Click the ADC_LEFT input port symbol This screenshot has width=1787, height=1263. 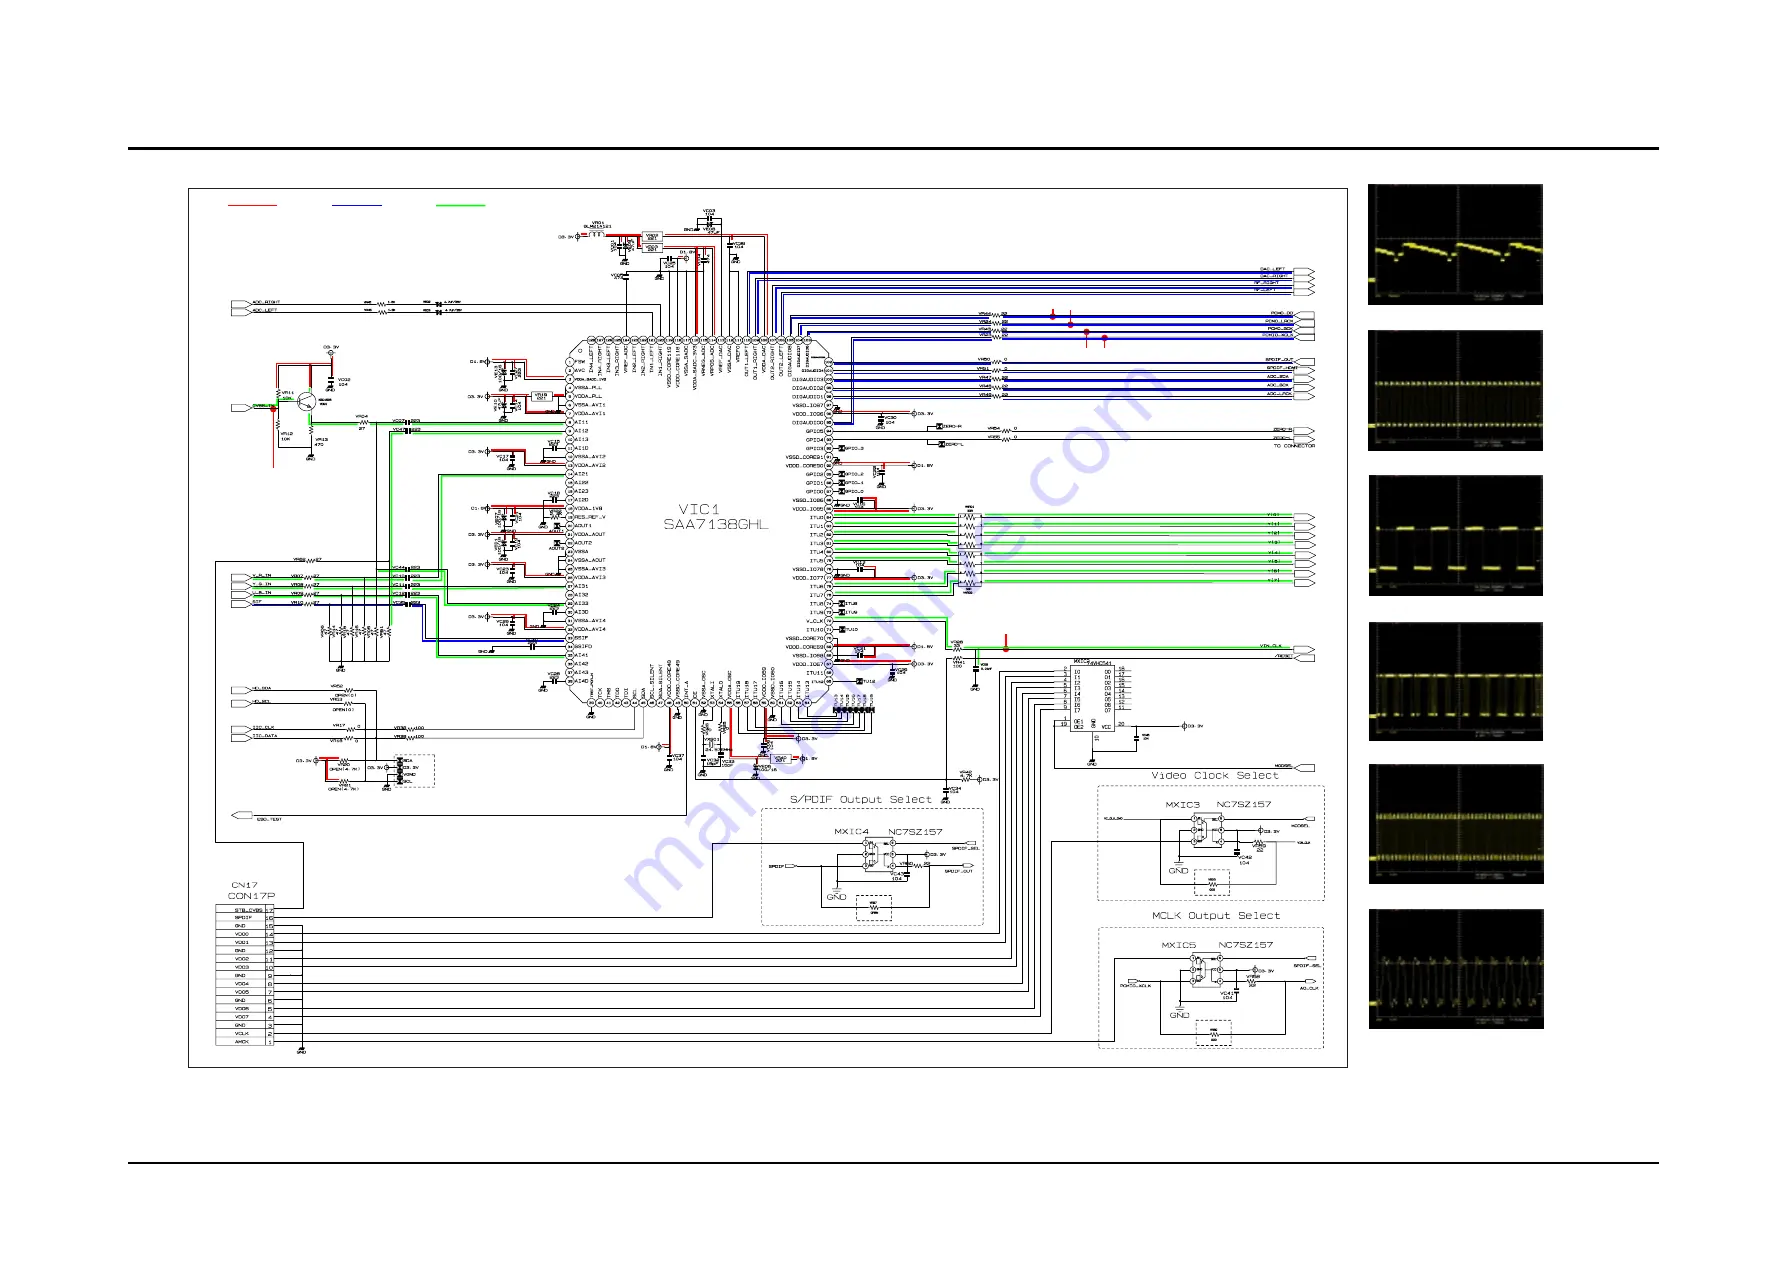tap(239, 311)
